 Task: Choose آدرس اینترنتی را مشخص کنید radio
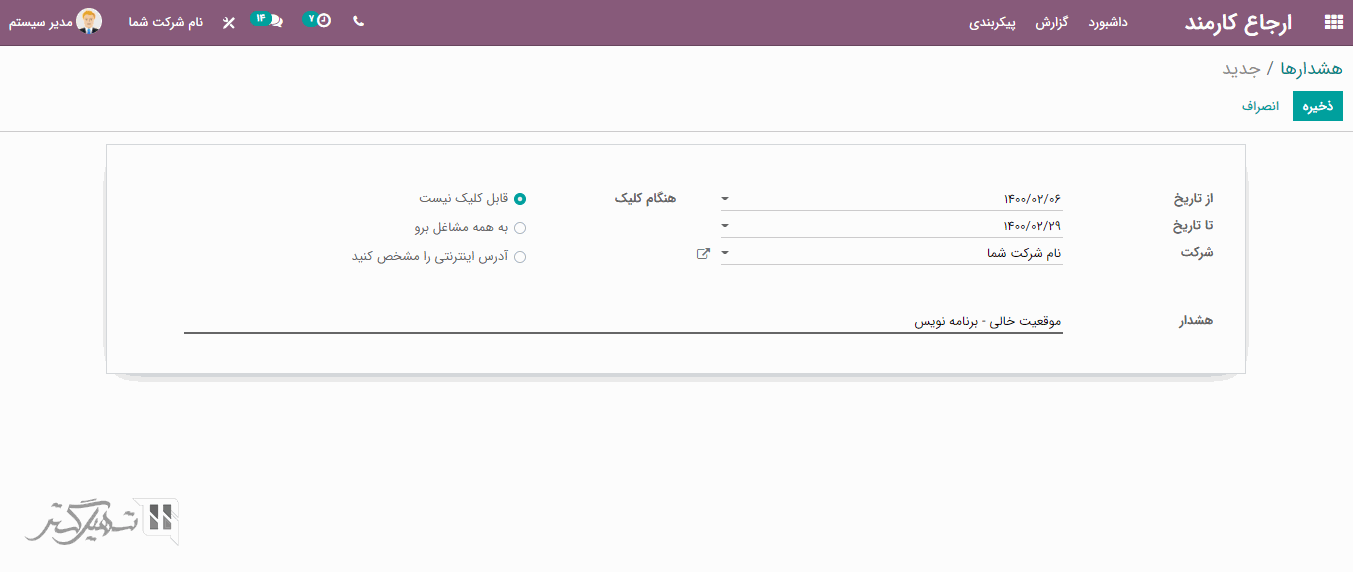[x=520, y=257]
